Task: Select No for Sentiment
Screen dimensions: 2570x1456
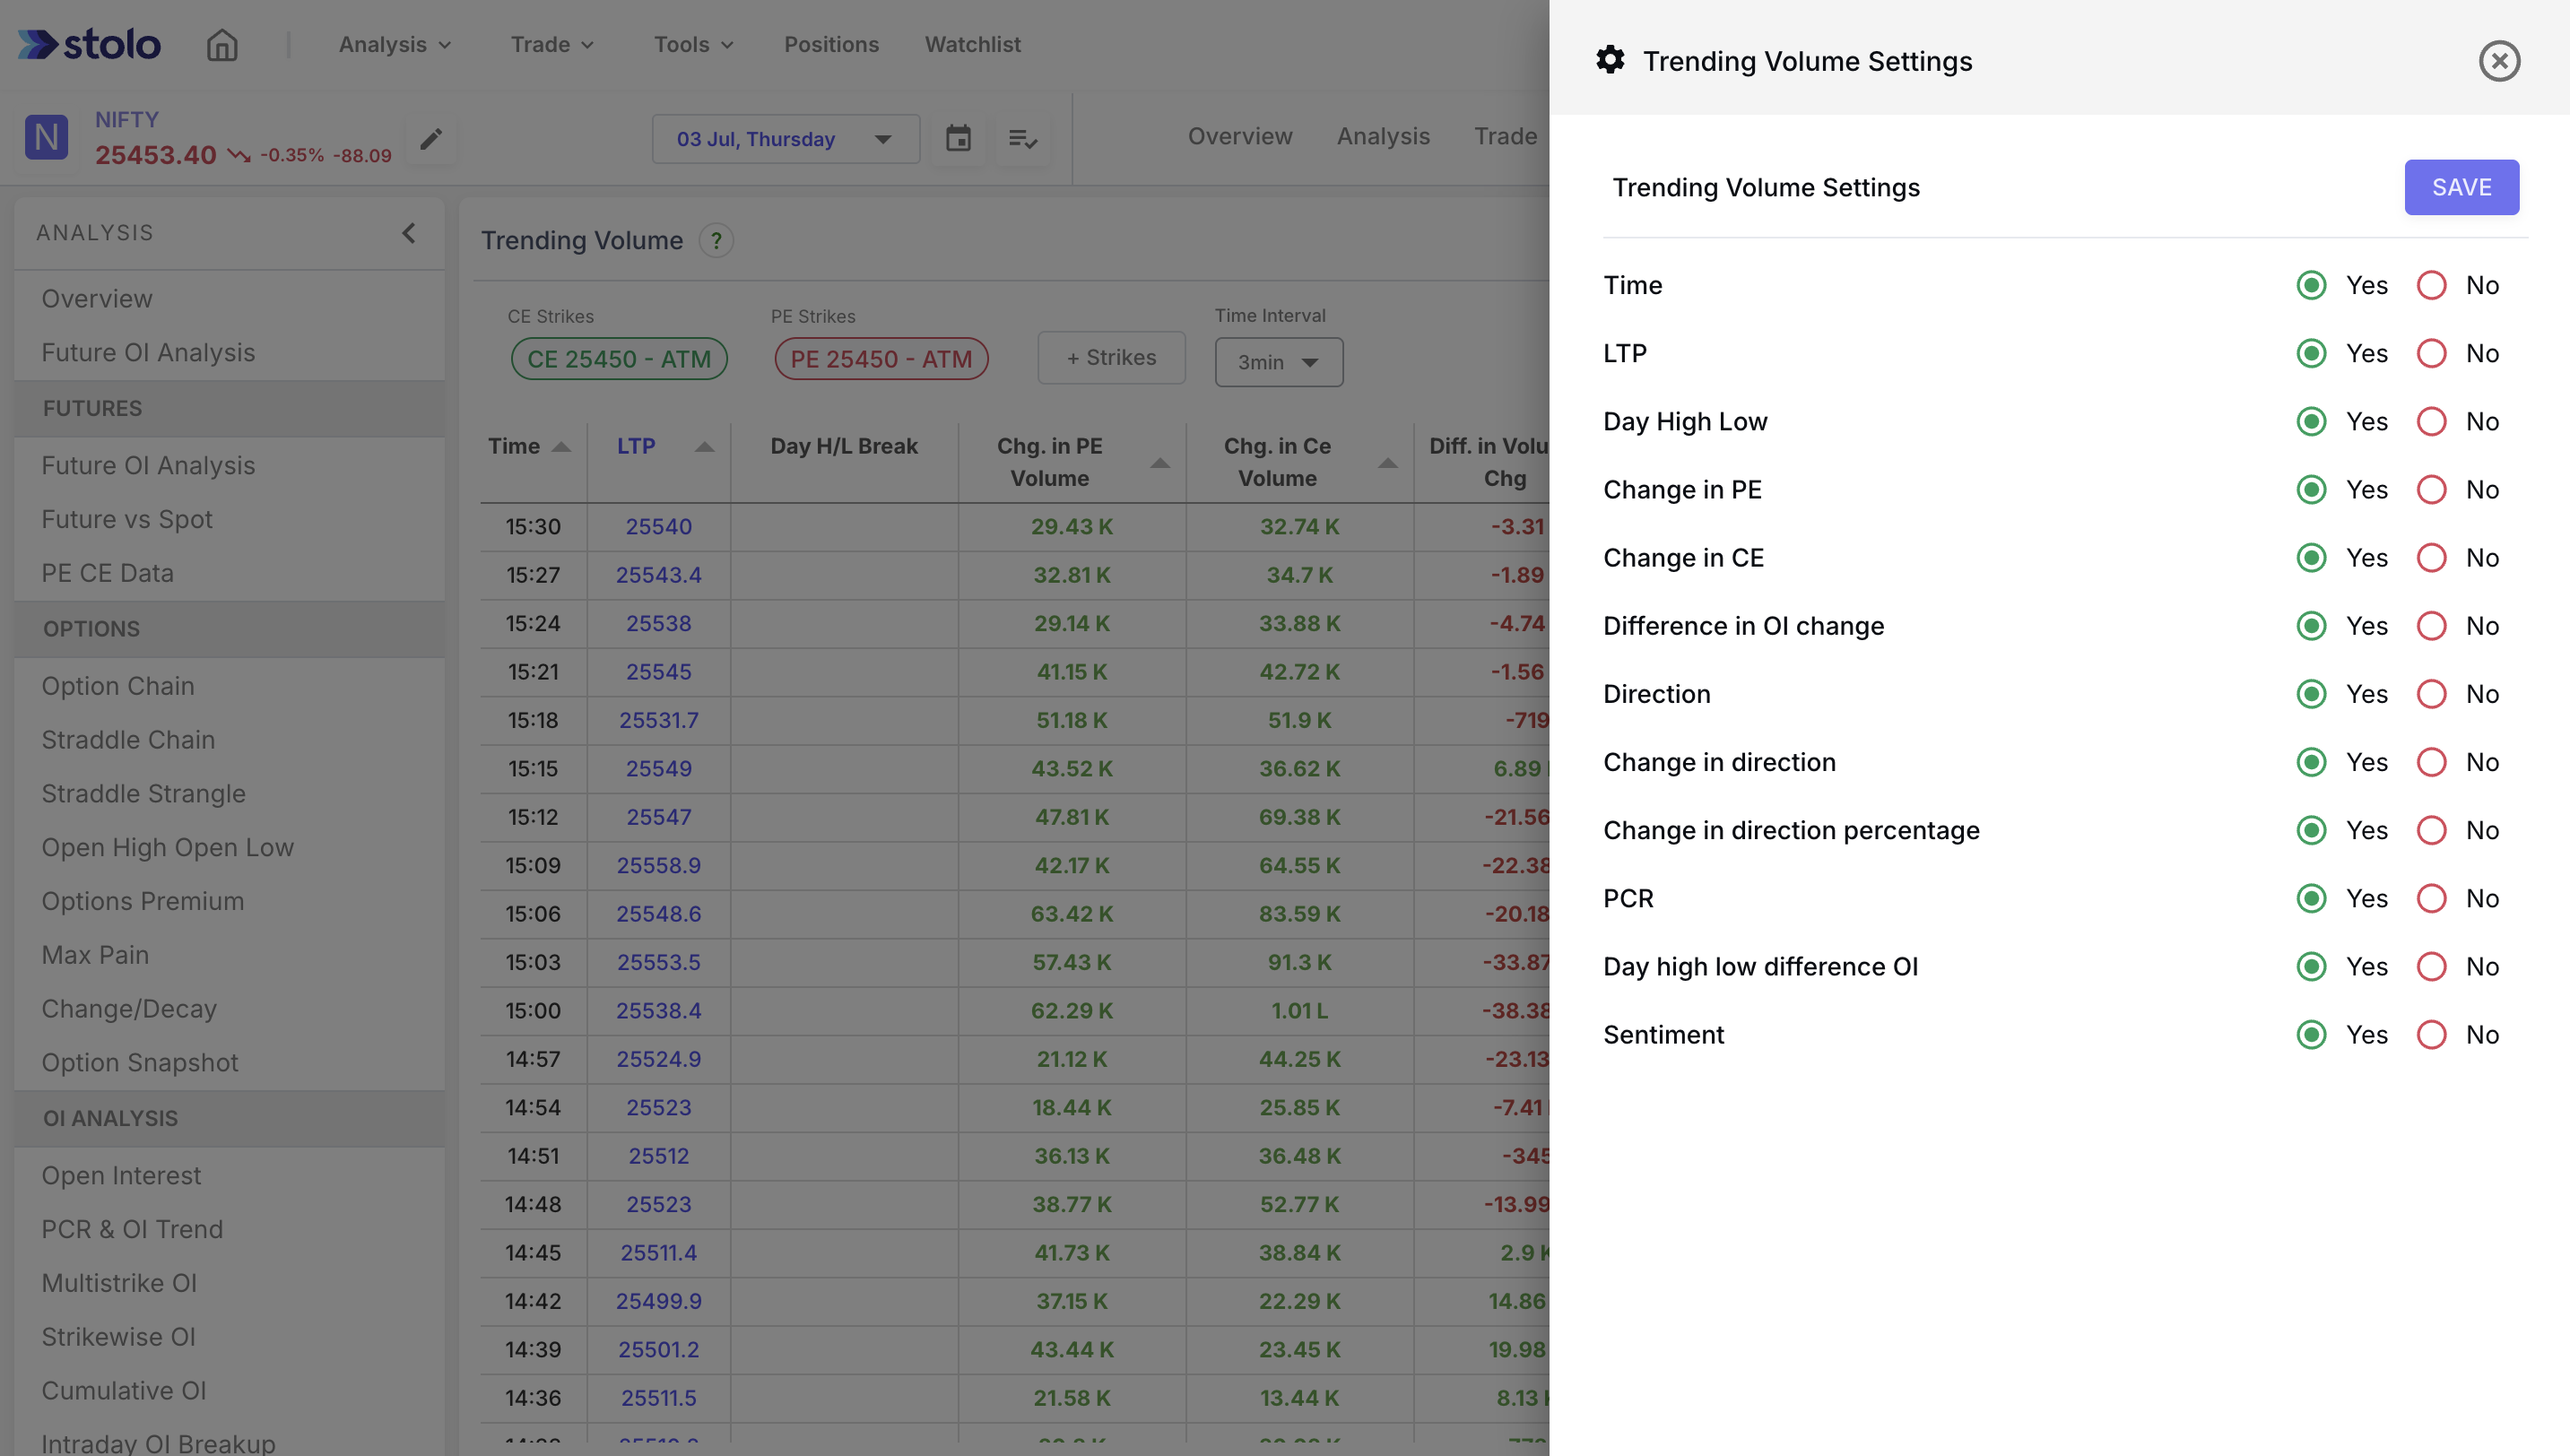Action: coord(2431,1035)
